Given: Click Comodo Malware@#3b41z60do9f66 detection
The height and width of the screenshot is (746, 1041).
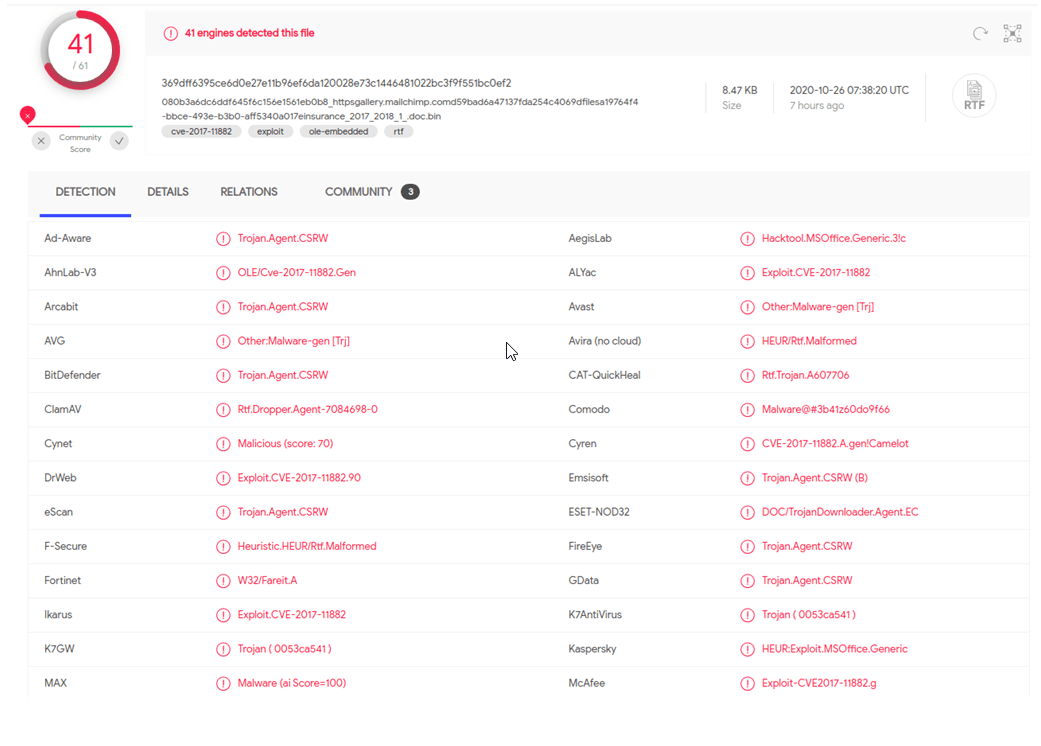Looking at the screenshot, I should click(x=826, y=410).
